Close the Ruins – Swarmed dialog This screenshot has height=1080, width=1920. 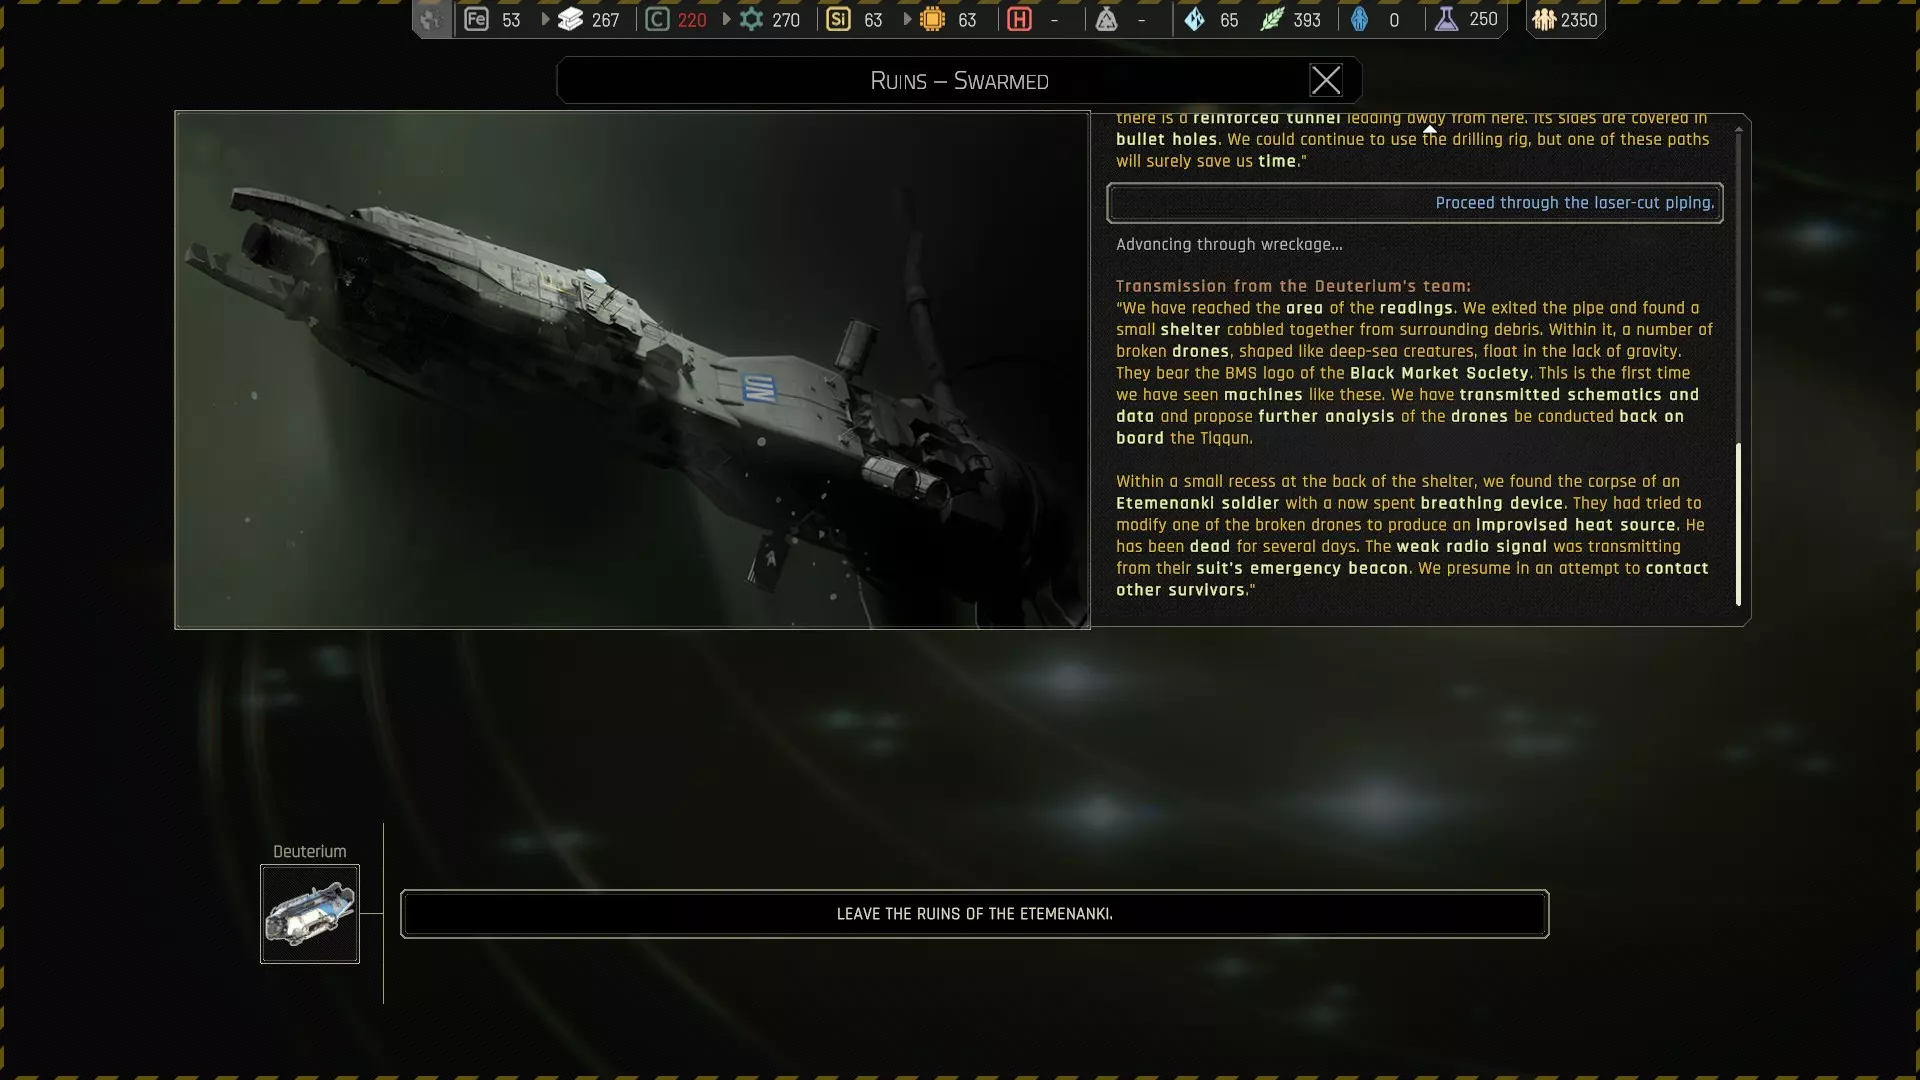tap(1326, 80)
